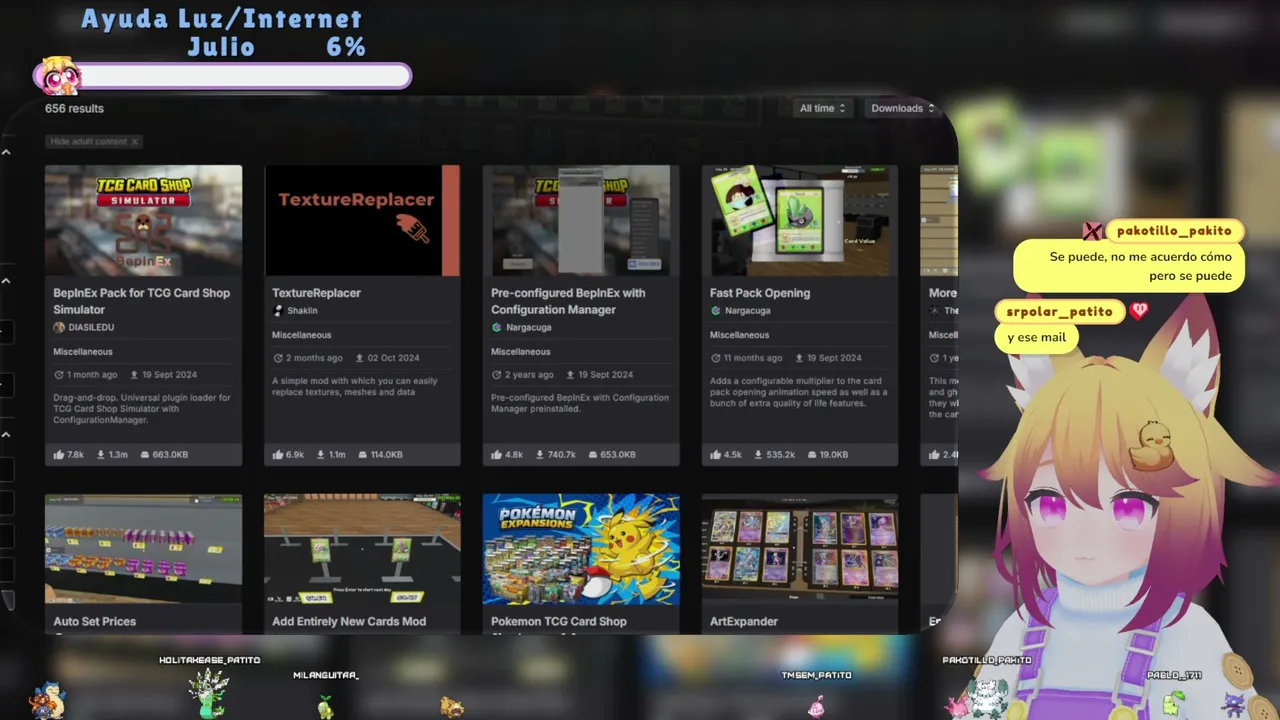1280x720 pixels.
Task: Click Nargacuga's avatar on the Fast Pack Opening card
Action: pos(716,311)
